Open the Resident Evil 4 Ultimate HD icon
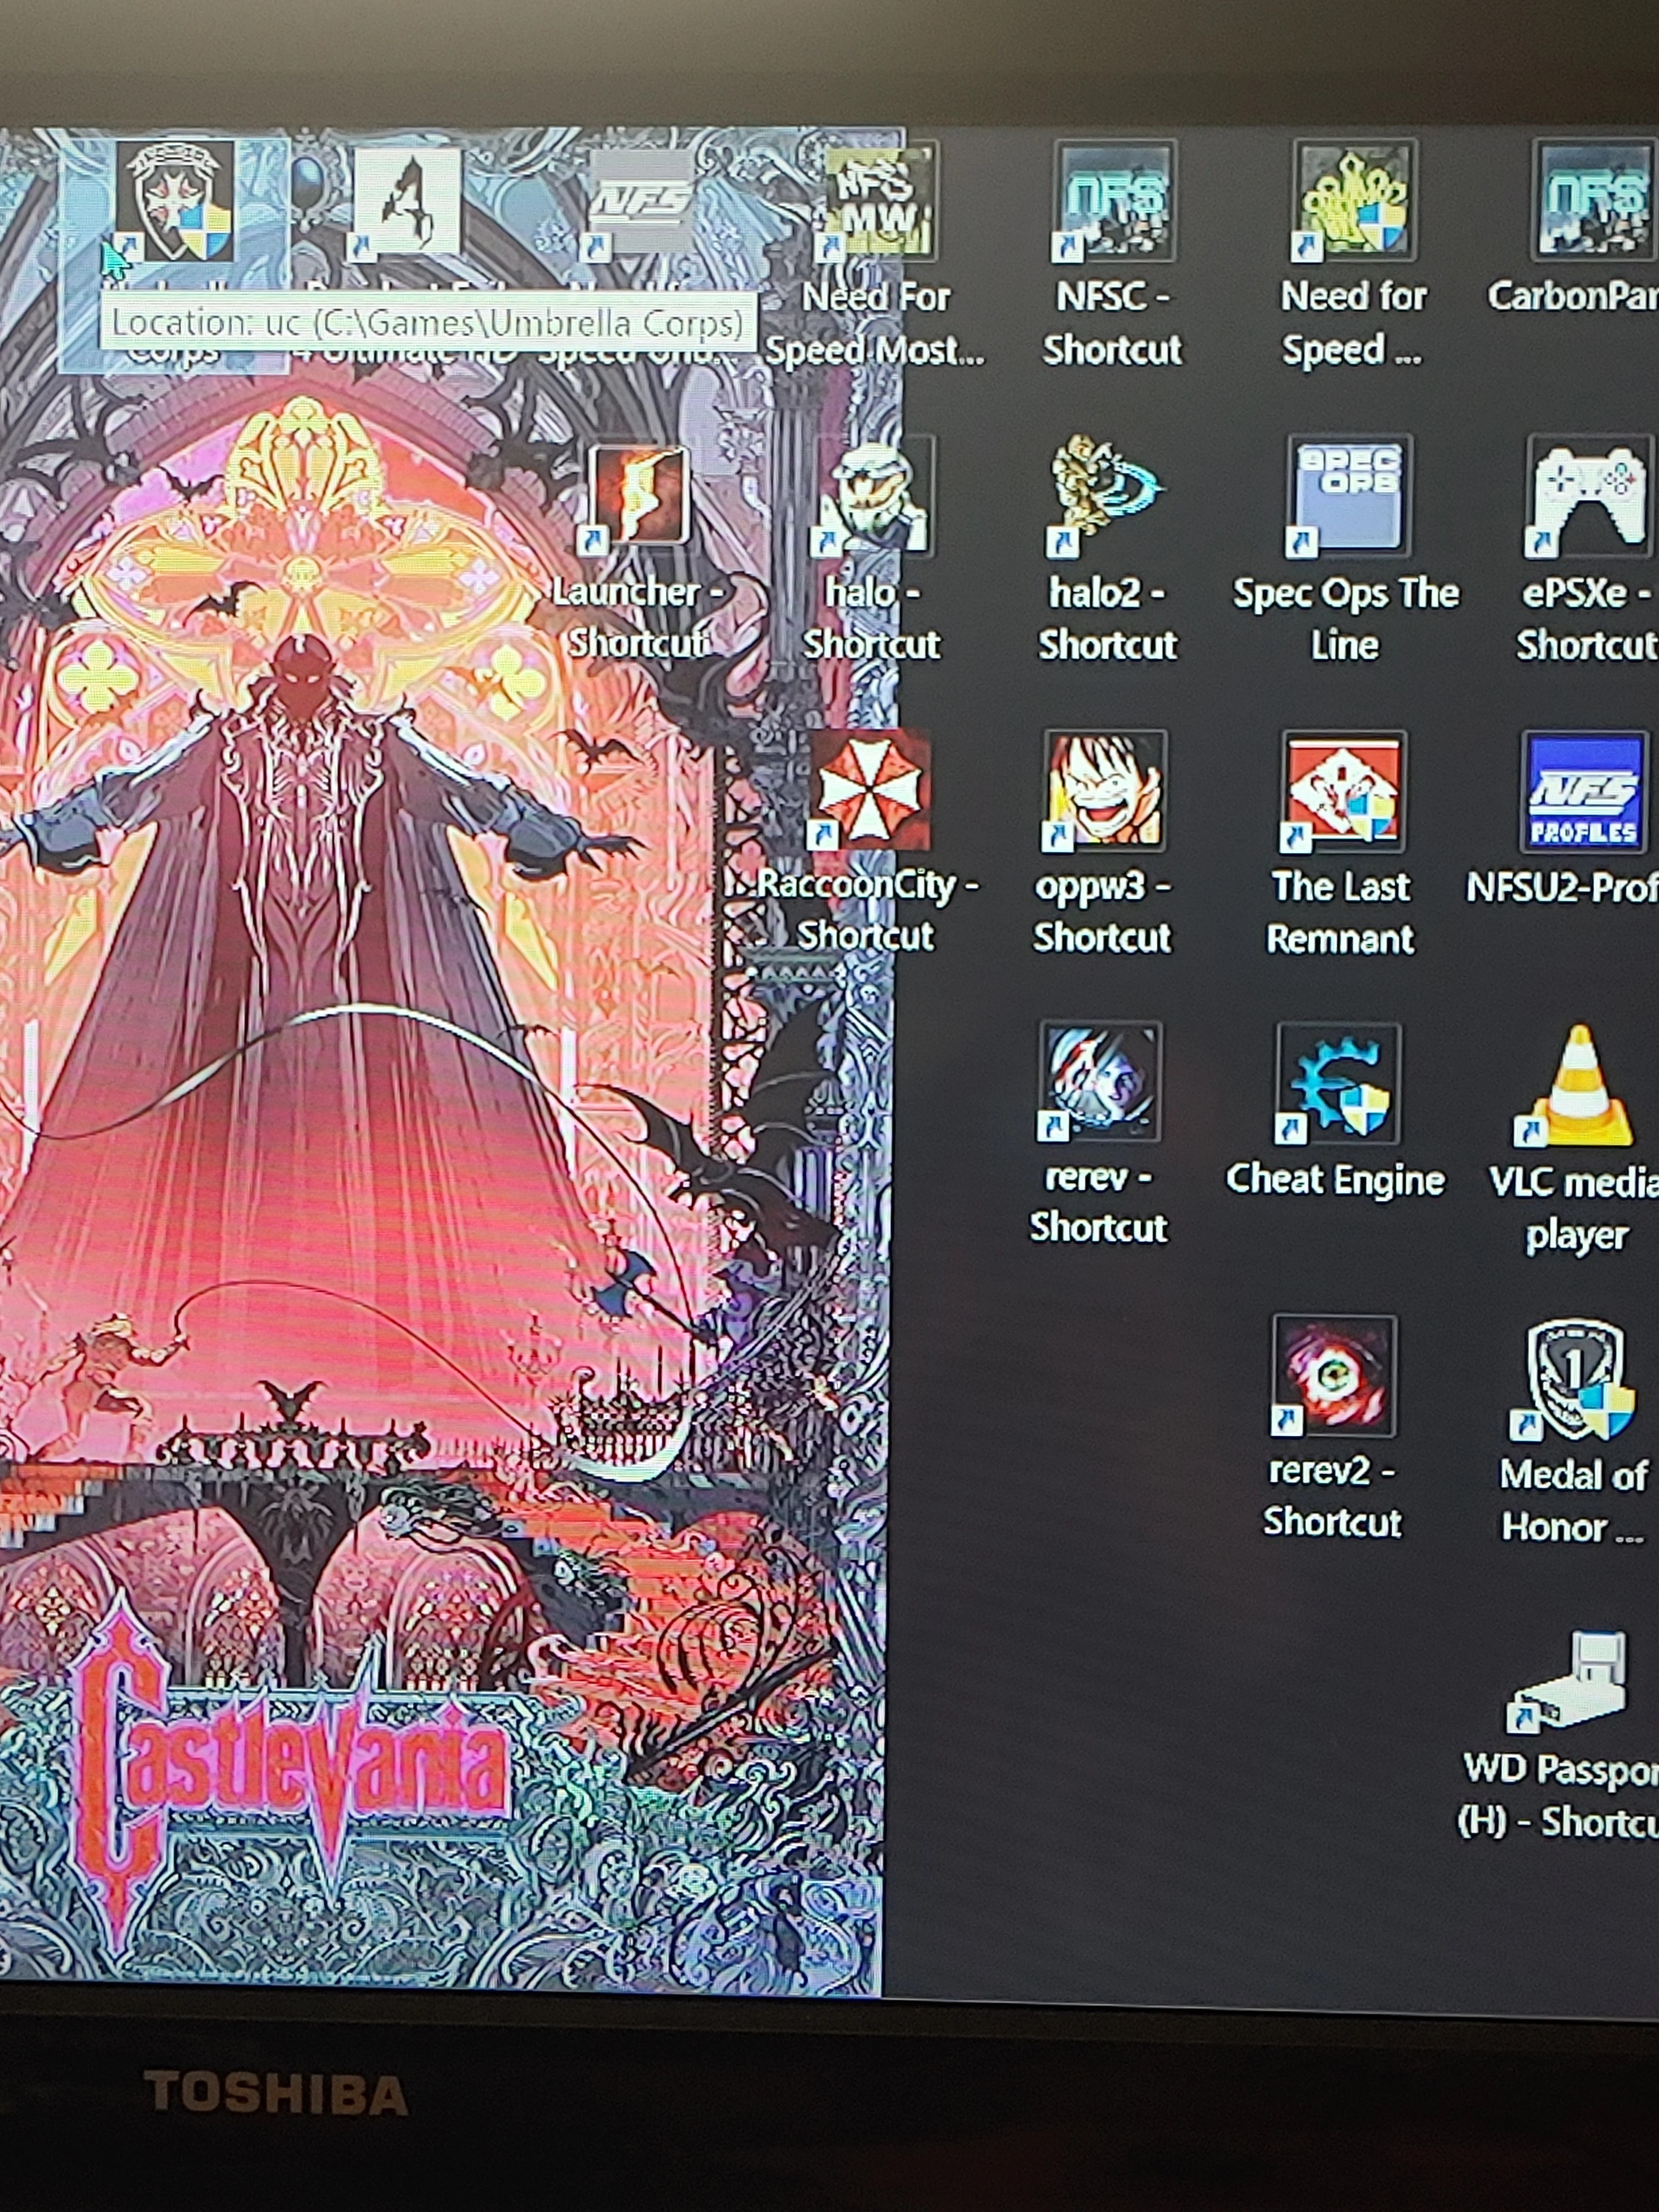The width and height of the screenshot is (1659, 2212). pos(408,201)
